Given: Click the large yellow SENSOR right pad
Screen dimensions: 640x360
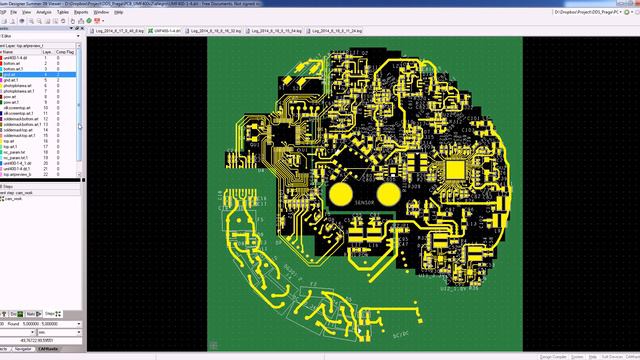Looking at the screenshot, I should (388, 194).
